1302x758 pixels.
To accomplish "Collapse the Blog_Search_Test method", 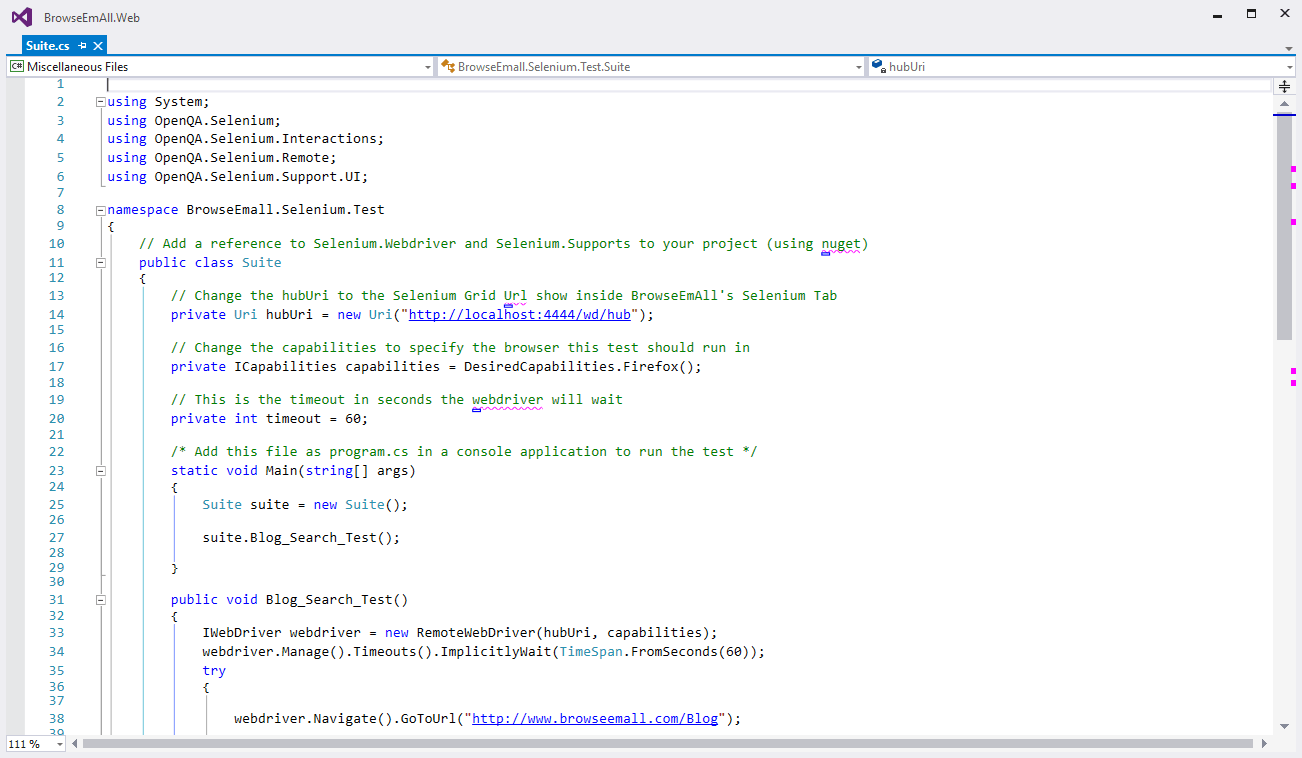I will pyautogui.click(x=100, y=600).
